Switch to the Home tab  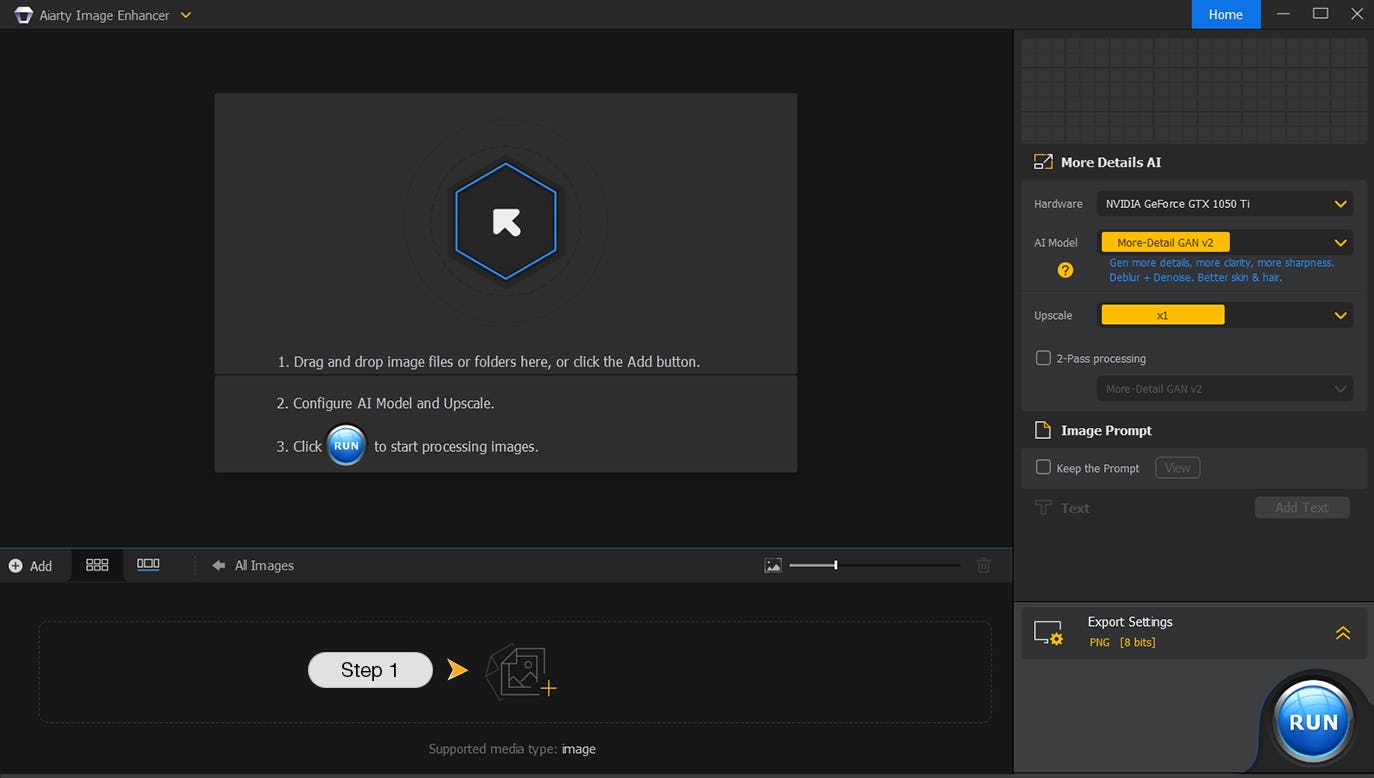coord(1225,14)
